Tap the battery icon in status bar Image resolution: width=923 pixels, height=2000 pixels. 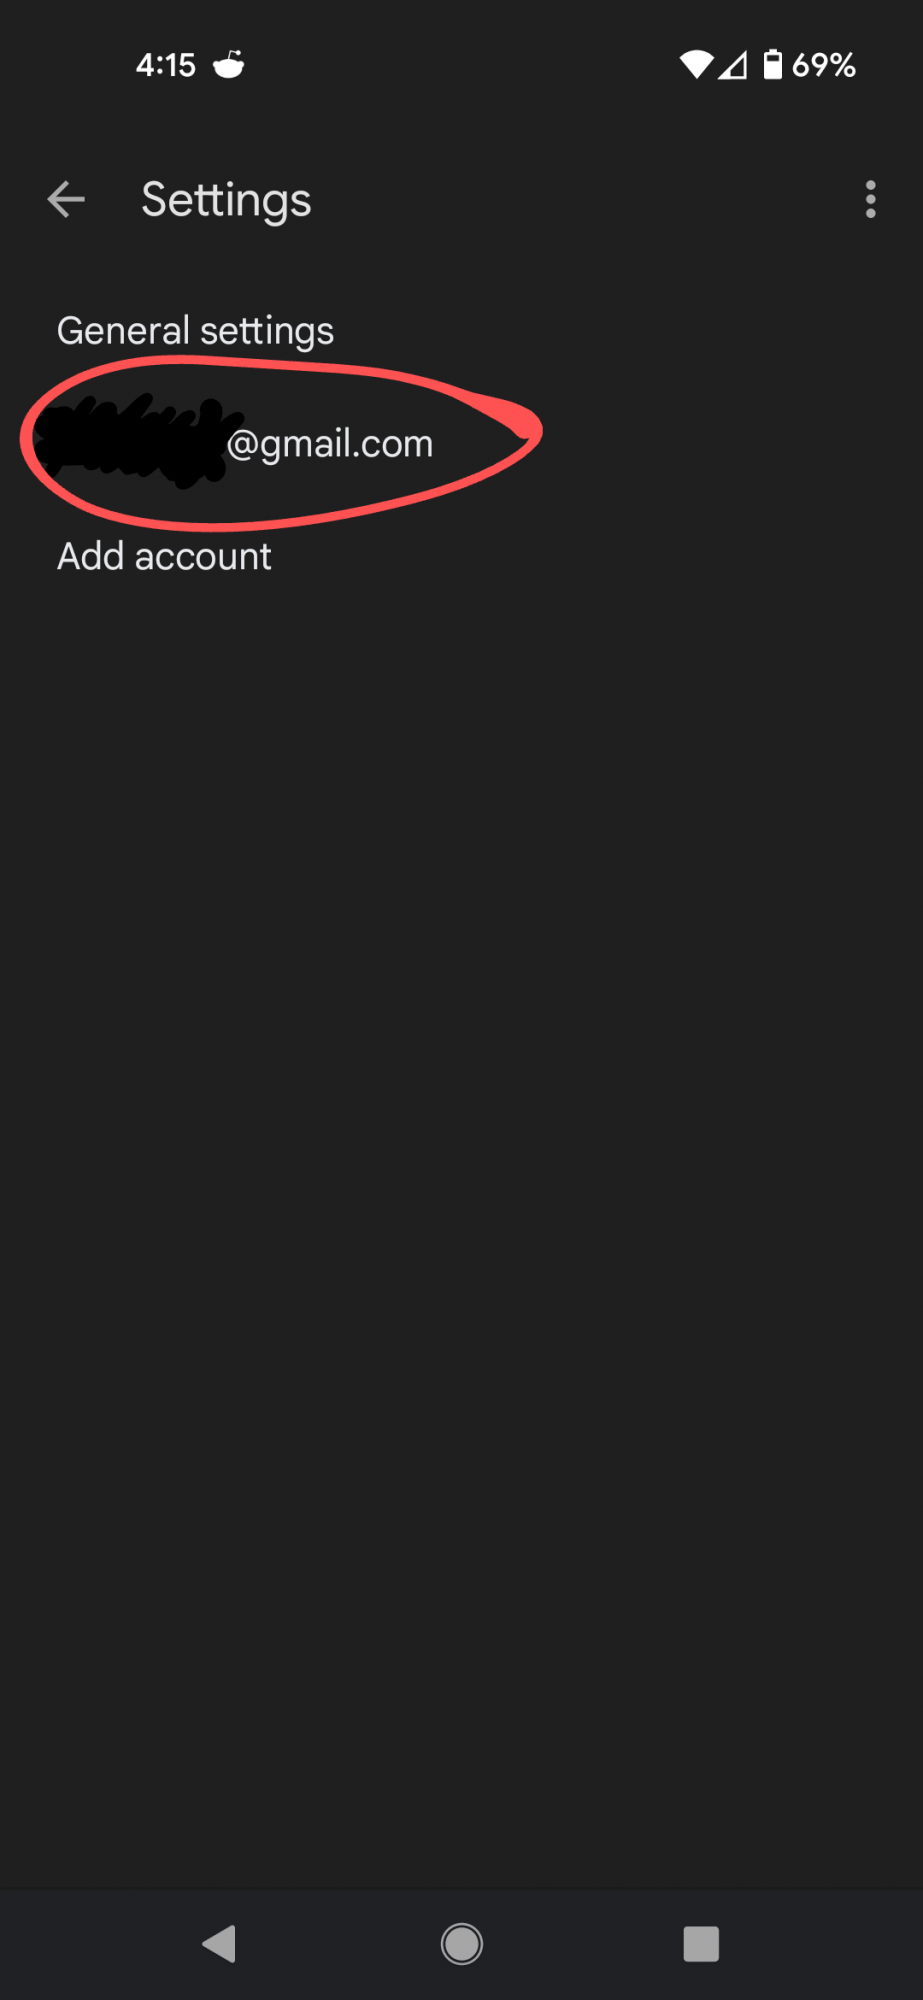(773, 64)
